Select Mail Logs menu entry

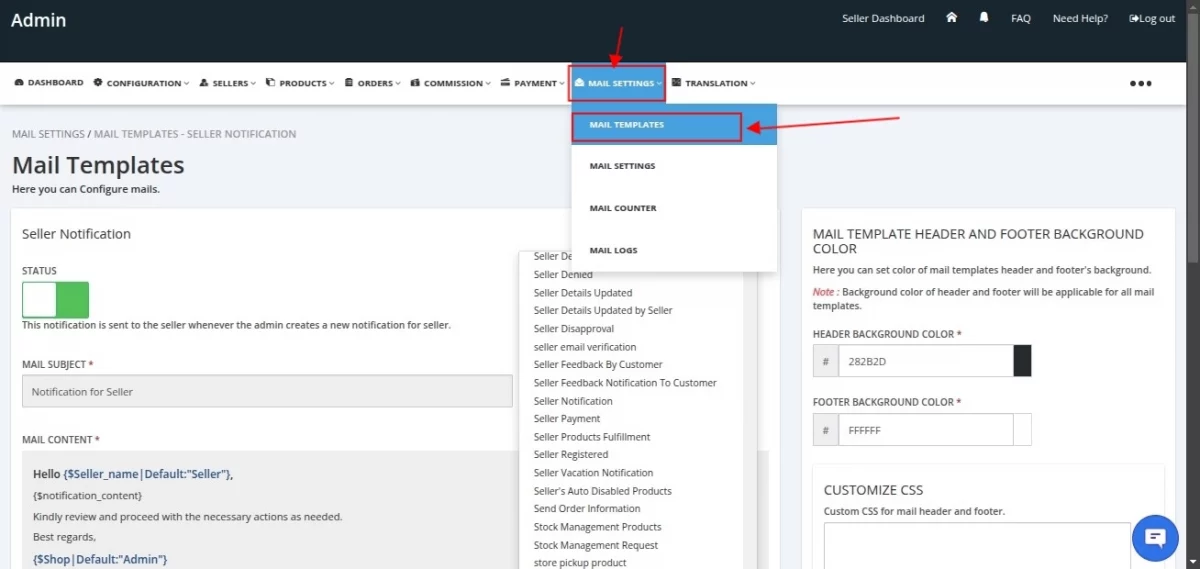[x=613, y=250]
